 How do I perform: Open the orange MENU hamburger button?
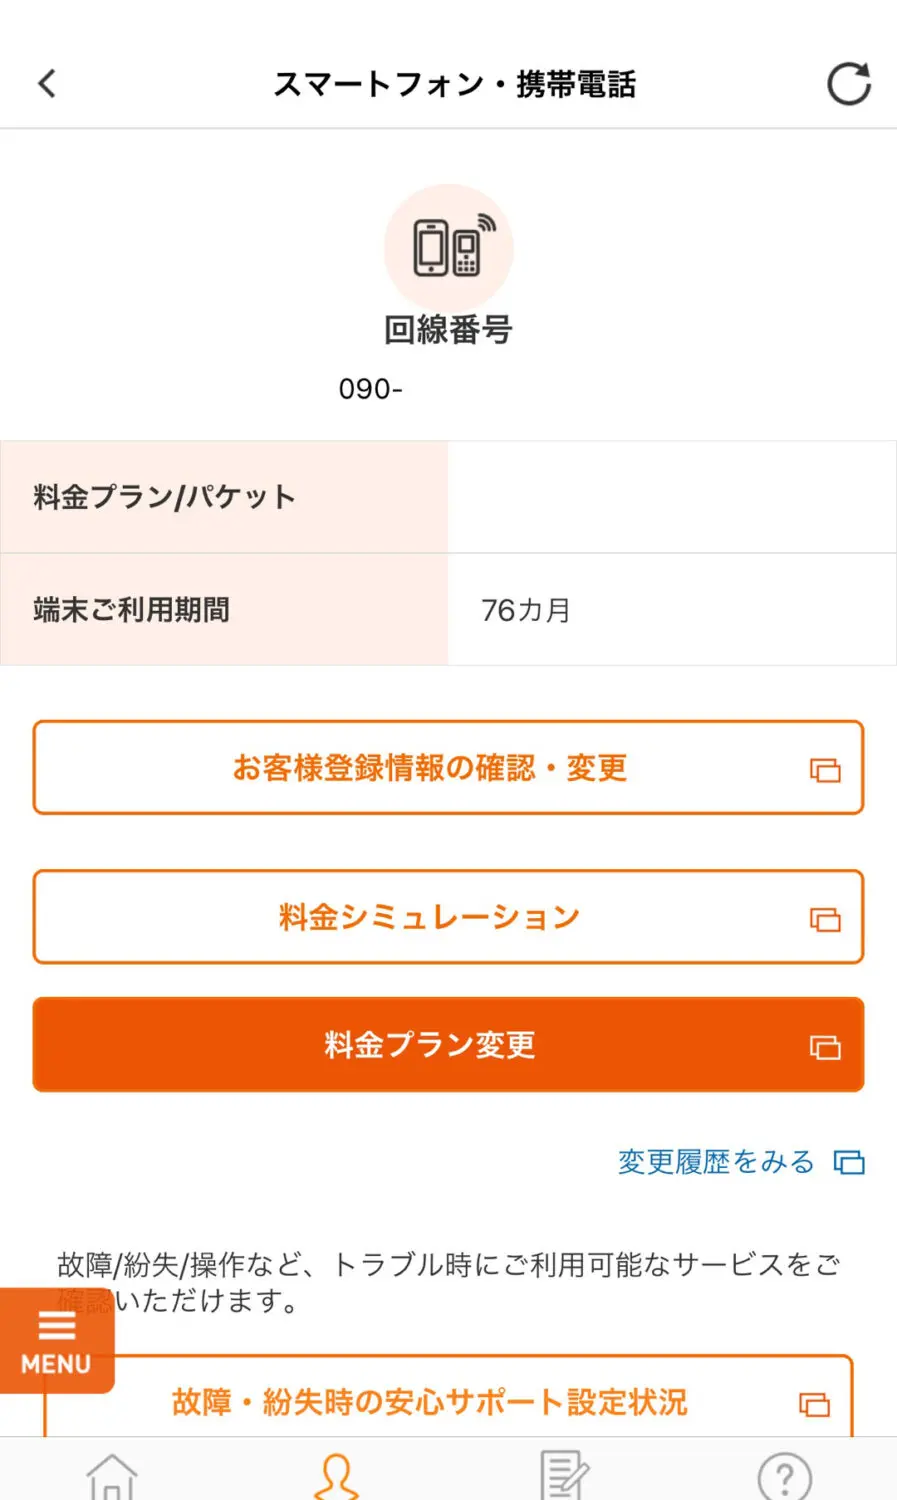pyautogui.click(x=56, y=1341)
